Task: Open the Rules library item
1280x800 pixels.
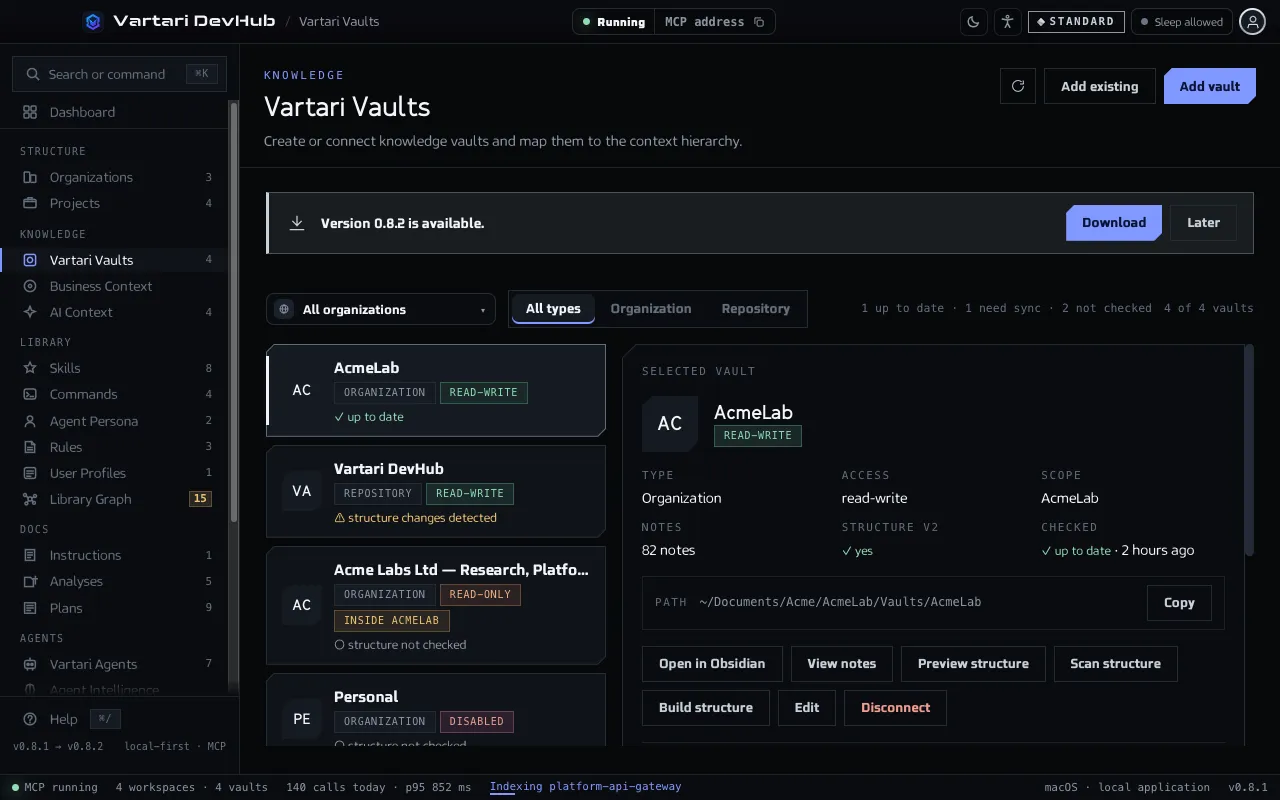Action: (x=115, y=447)
